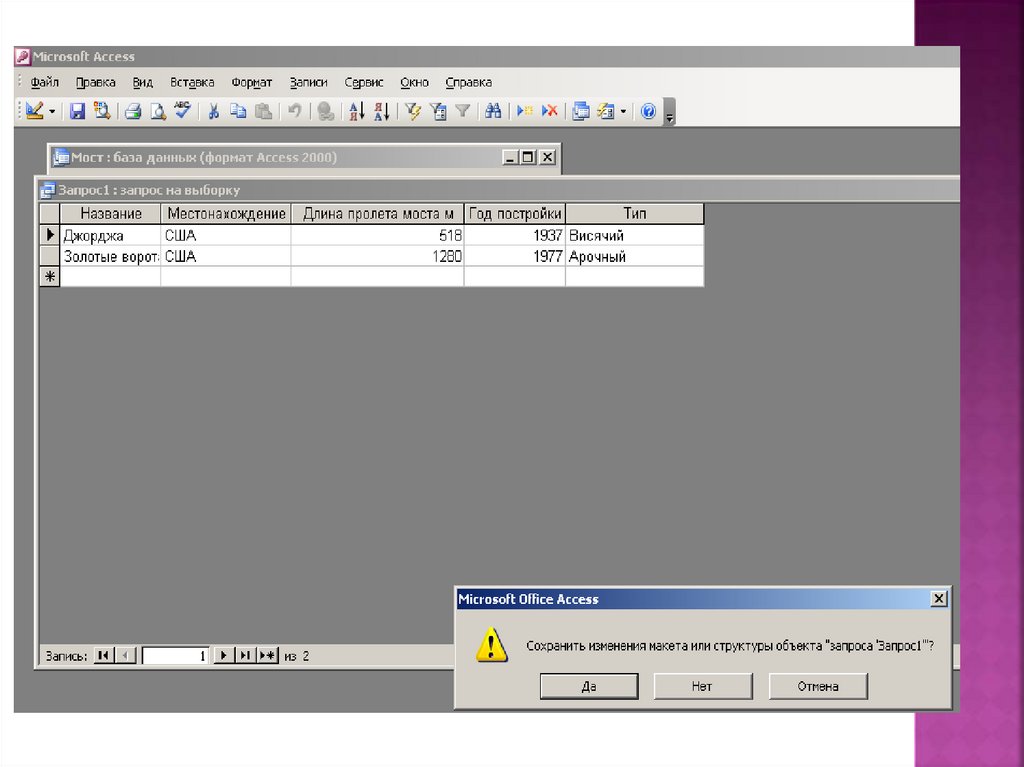The image size is (1024, 767).
Task: Select the Местонахождение column header
Action: click(226, 214)
